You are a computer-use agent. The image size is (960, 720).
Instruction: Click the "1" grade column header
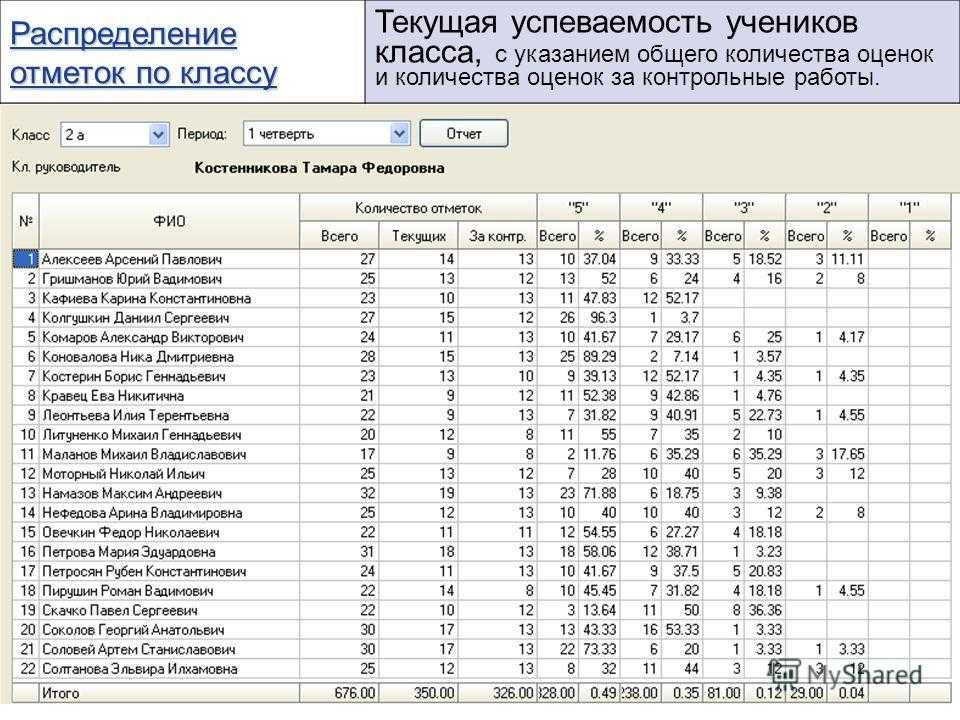909,208
